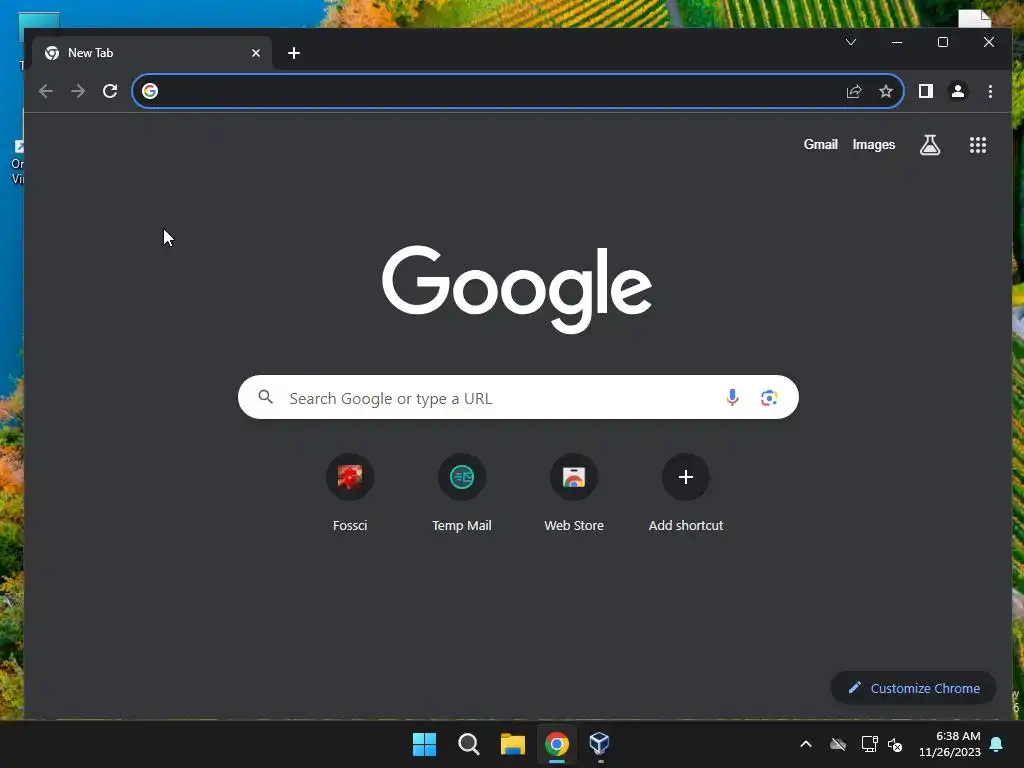Close the New Tab tab
The image size is (1024, 768).
[x=256, y=53]
